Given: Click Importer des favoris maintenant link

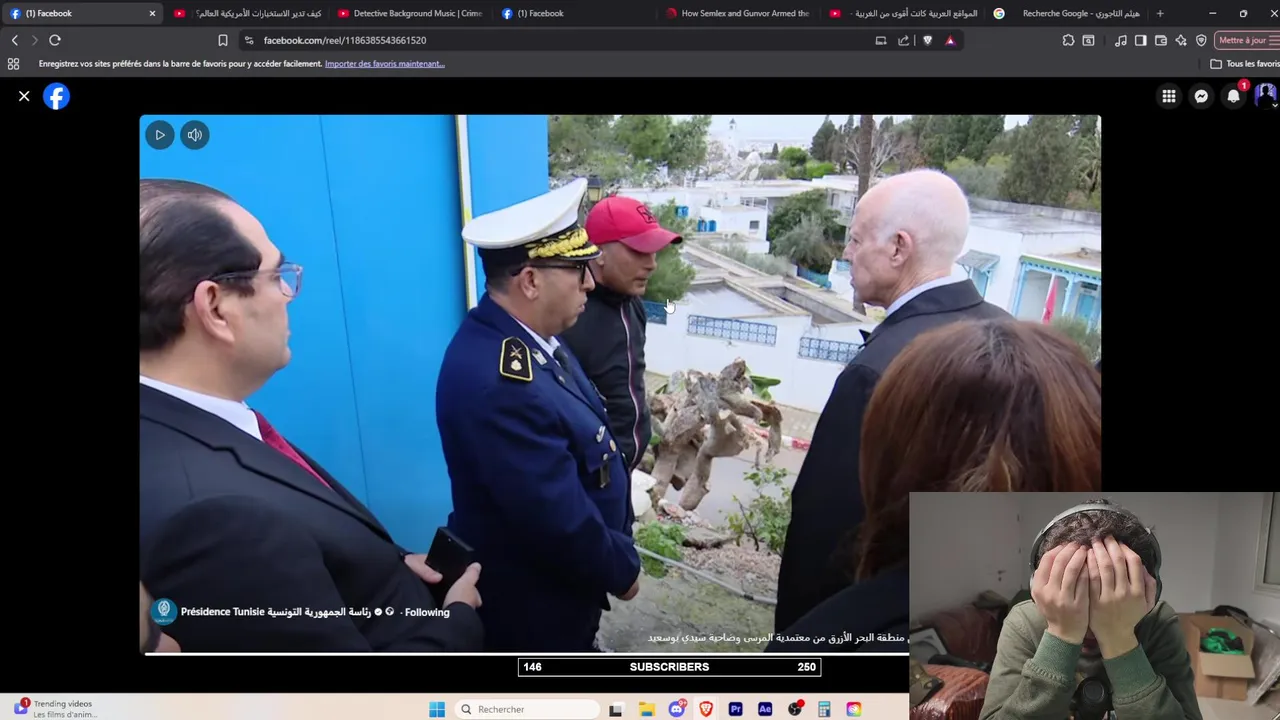Looking at the screenshot, I should (384, 63).
